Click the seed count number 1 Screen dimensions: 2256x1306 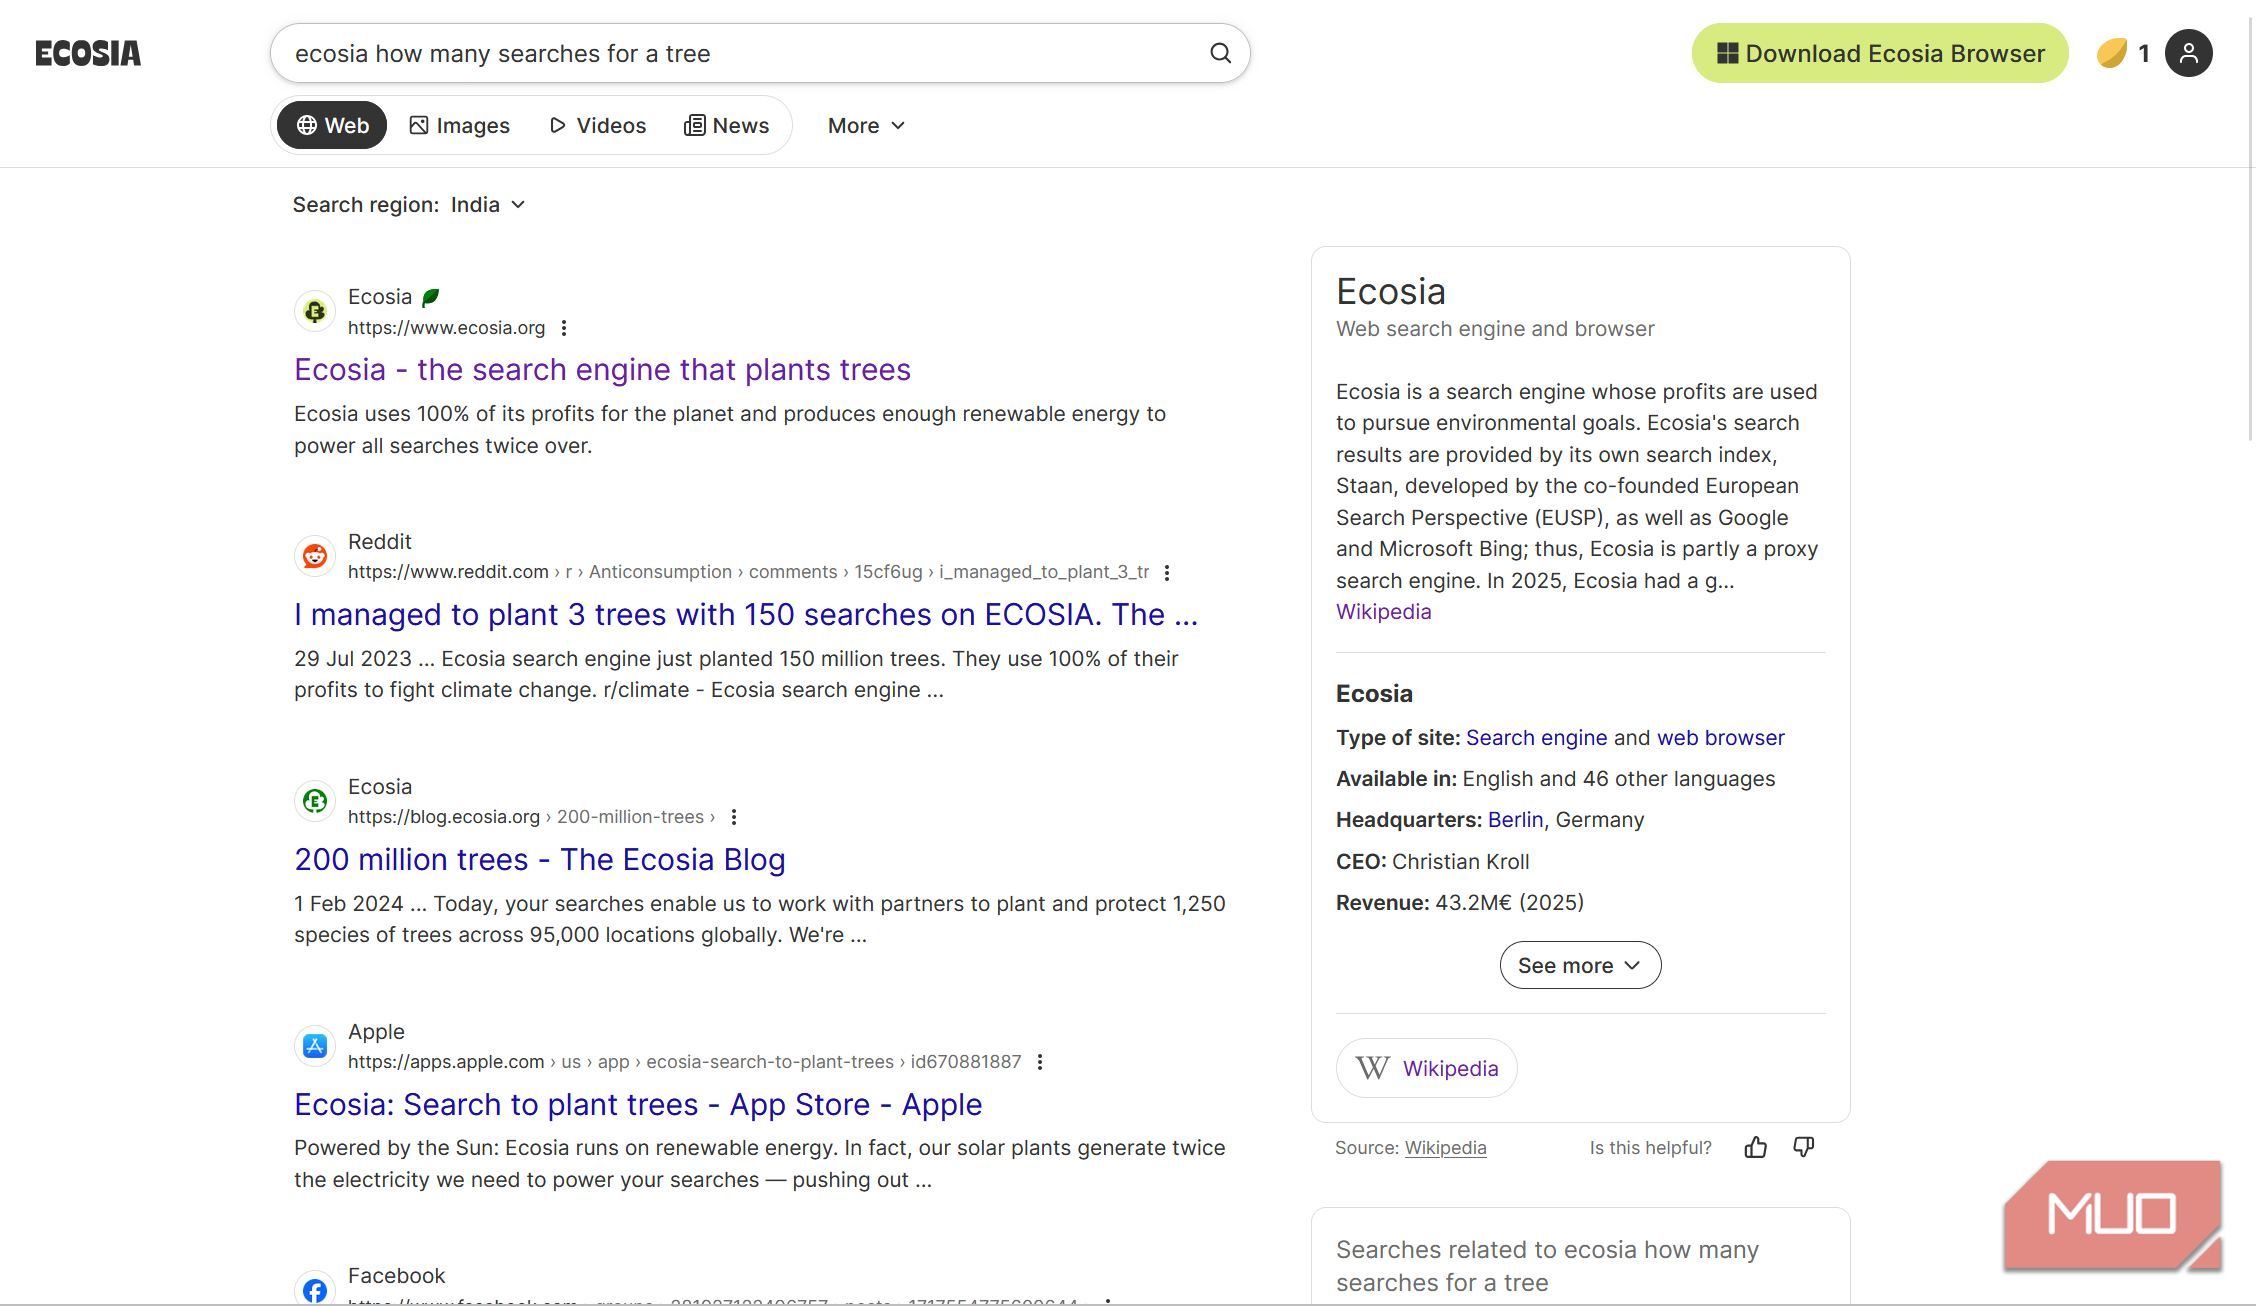(x=2143, y=53)
